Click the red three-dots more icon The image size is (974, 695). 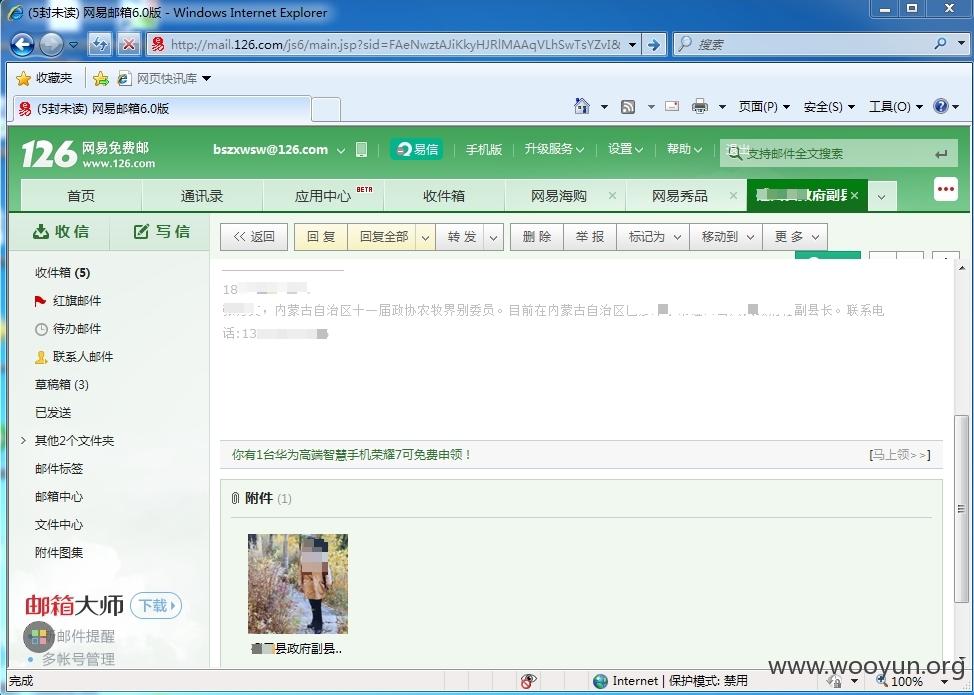tap(945, 189)
